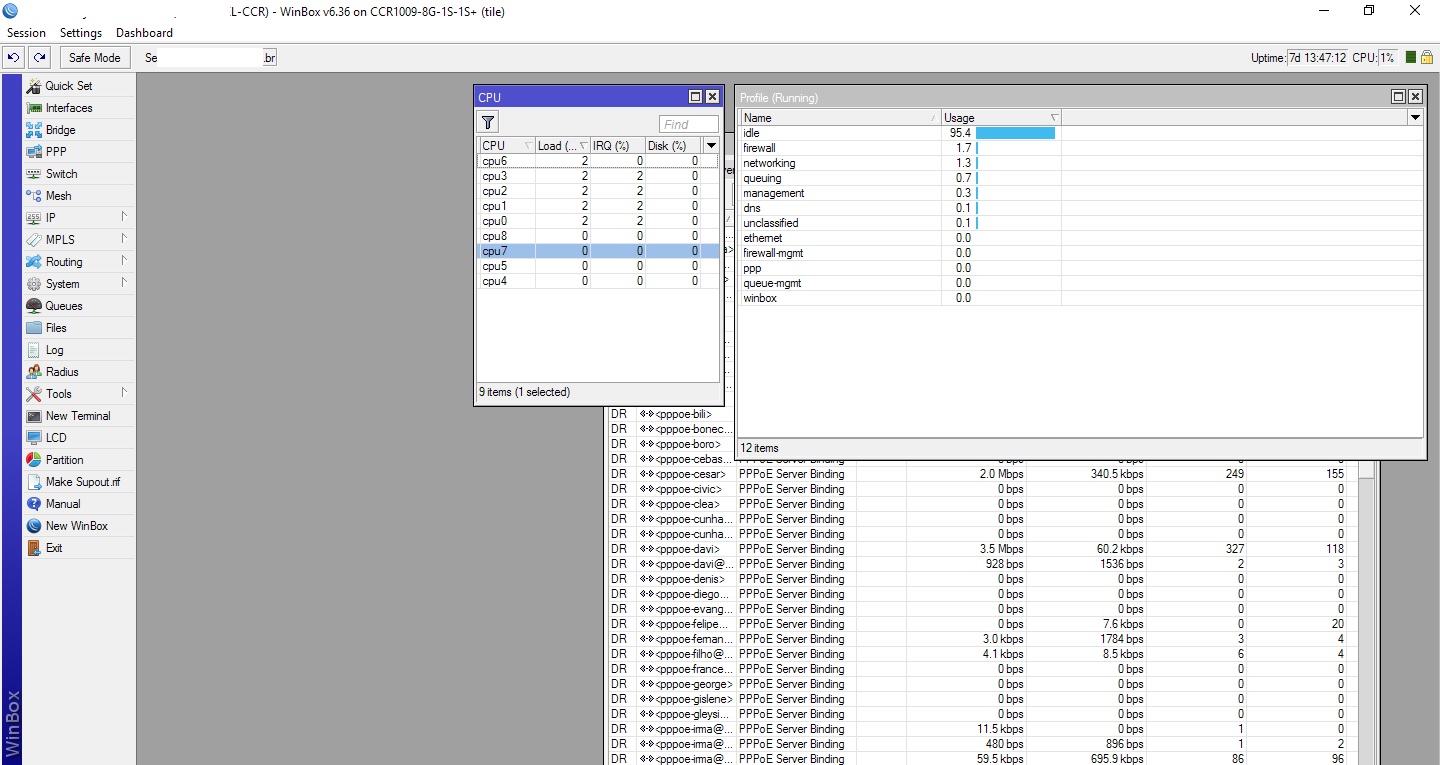Viewport: 1440px width, 765px height.
Task: Select the <pppoe-denis> interface row
Action: (982, 579)
